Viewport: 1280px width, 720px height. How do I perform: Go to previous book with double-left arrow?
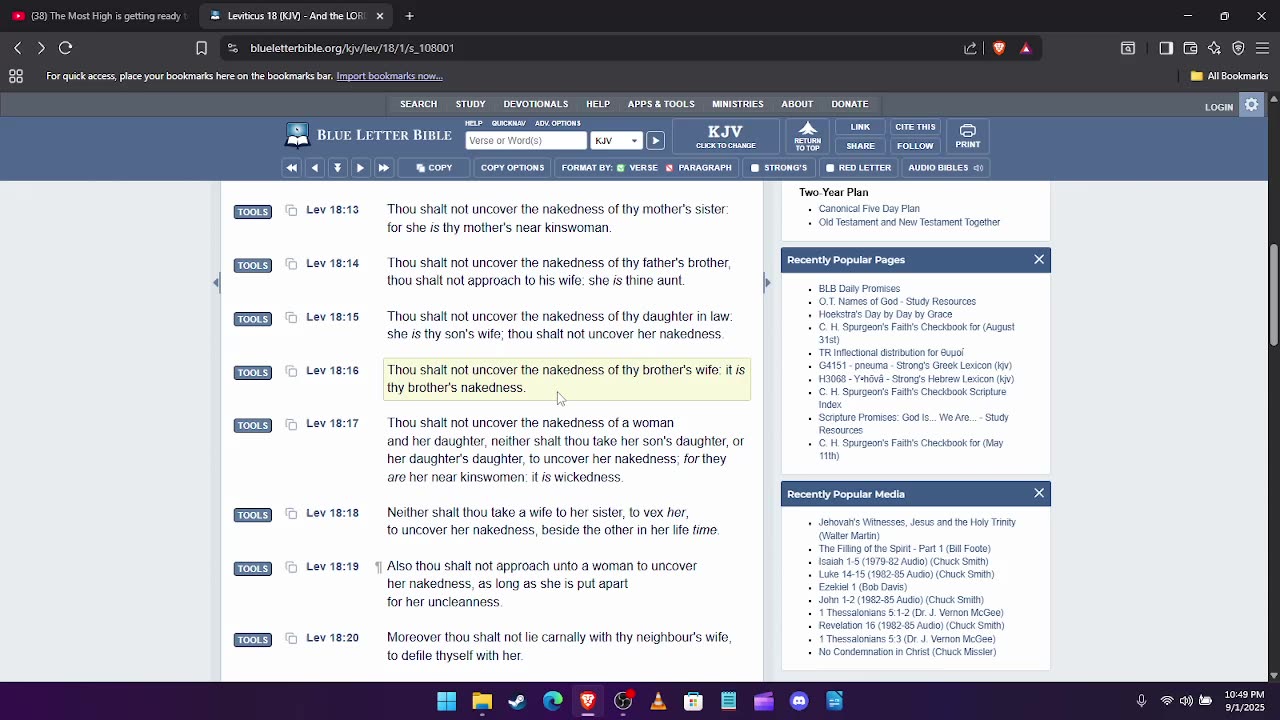tap(292, 168)
